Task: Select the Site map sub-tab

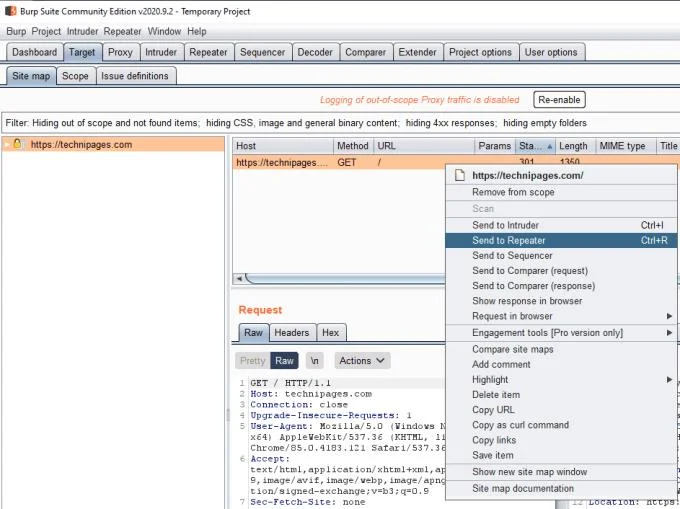Action: pos(31,76)
